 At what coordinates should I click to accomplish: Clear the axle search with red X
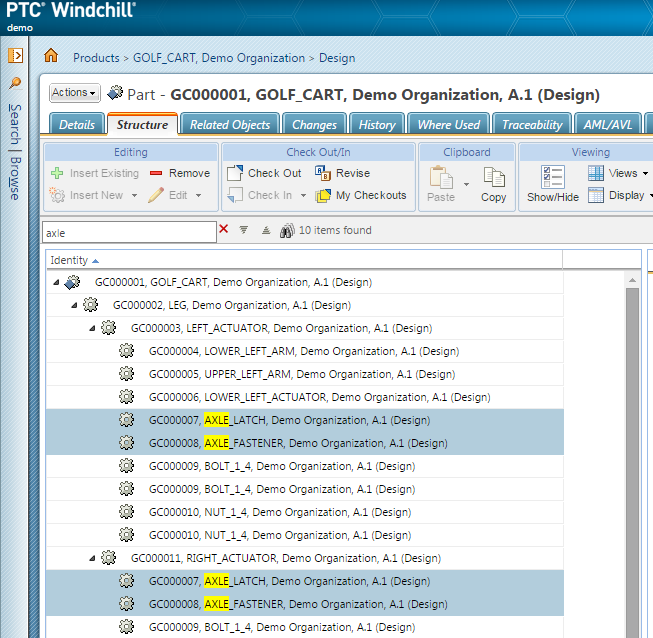coord(224,229)
